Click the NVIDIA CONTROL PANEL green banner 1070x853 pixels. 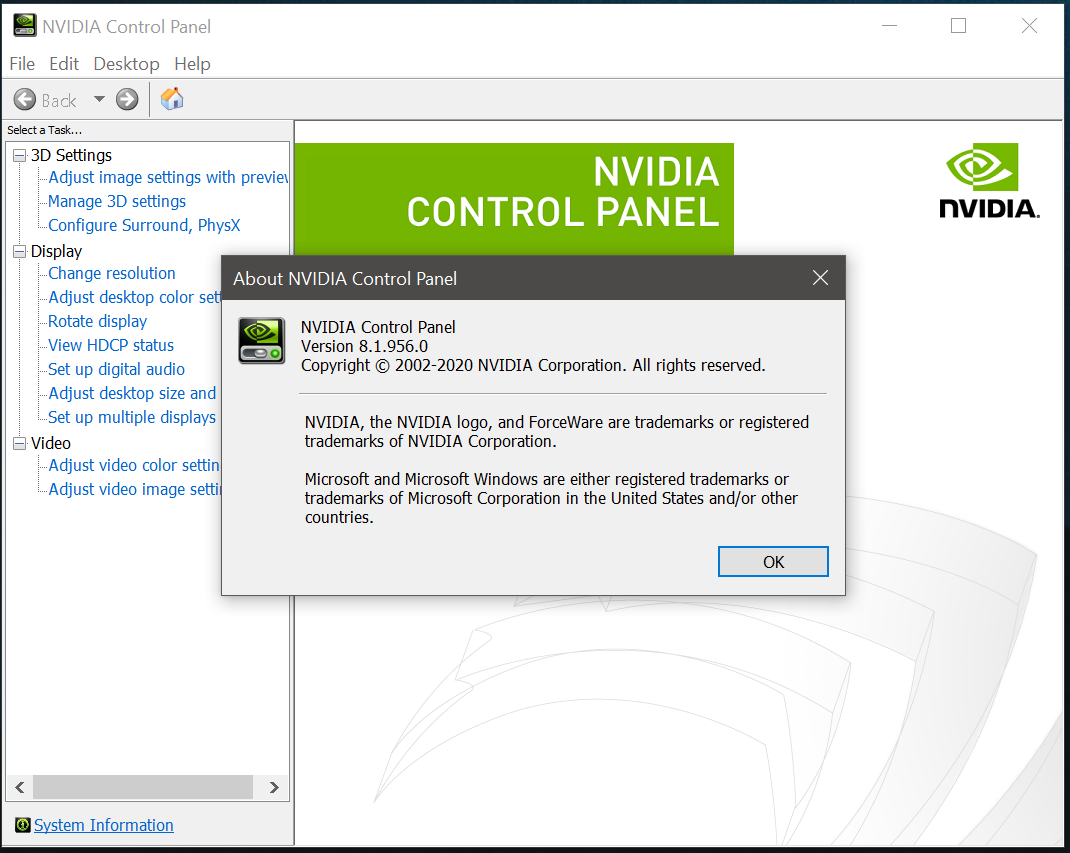(515, 199)
